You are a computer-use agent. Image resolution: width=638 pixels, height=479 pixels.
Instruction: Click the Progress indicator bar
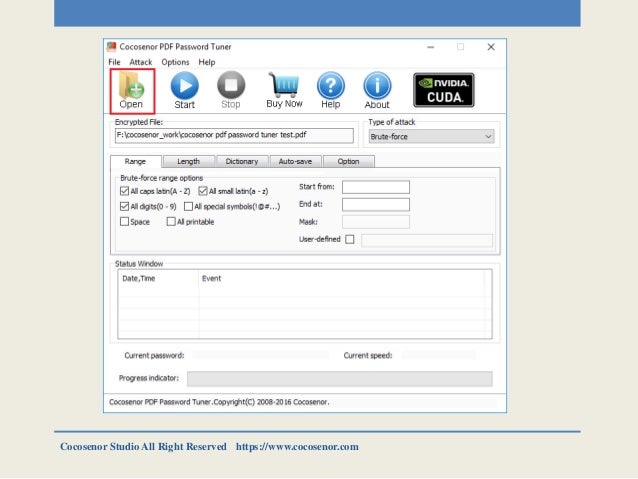tap(340, 378)
